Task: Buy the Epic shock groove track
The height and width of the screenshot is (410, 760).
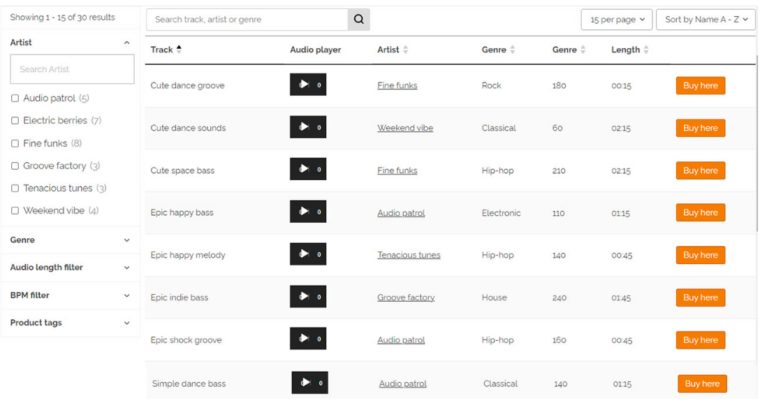Action: tap(700, 340)
